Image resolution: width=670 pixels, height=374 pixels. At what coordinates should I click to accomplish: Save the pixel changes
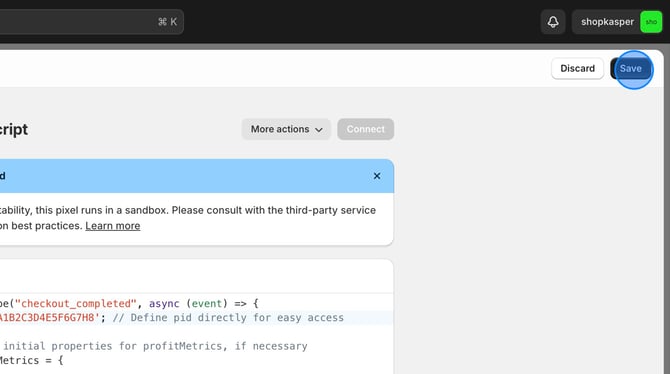[631, 68]
